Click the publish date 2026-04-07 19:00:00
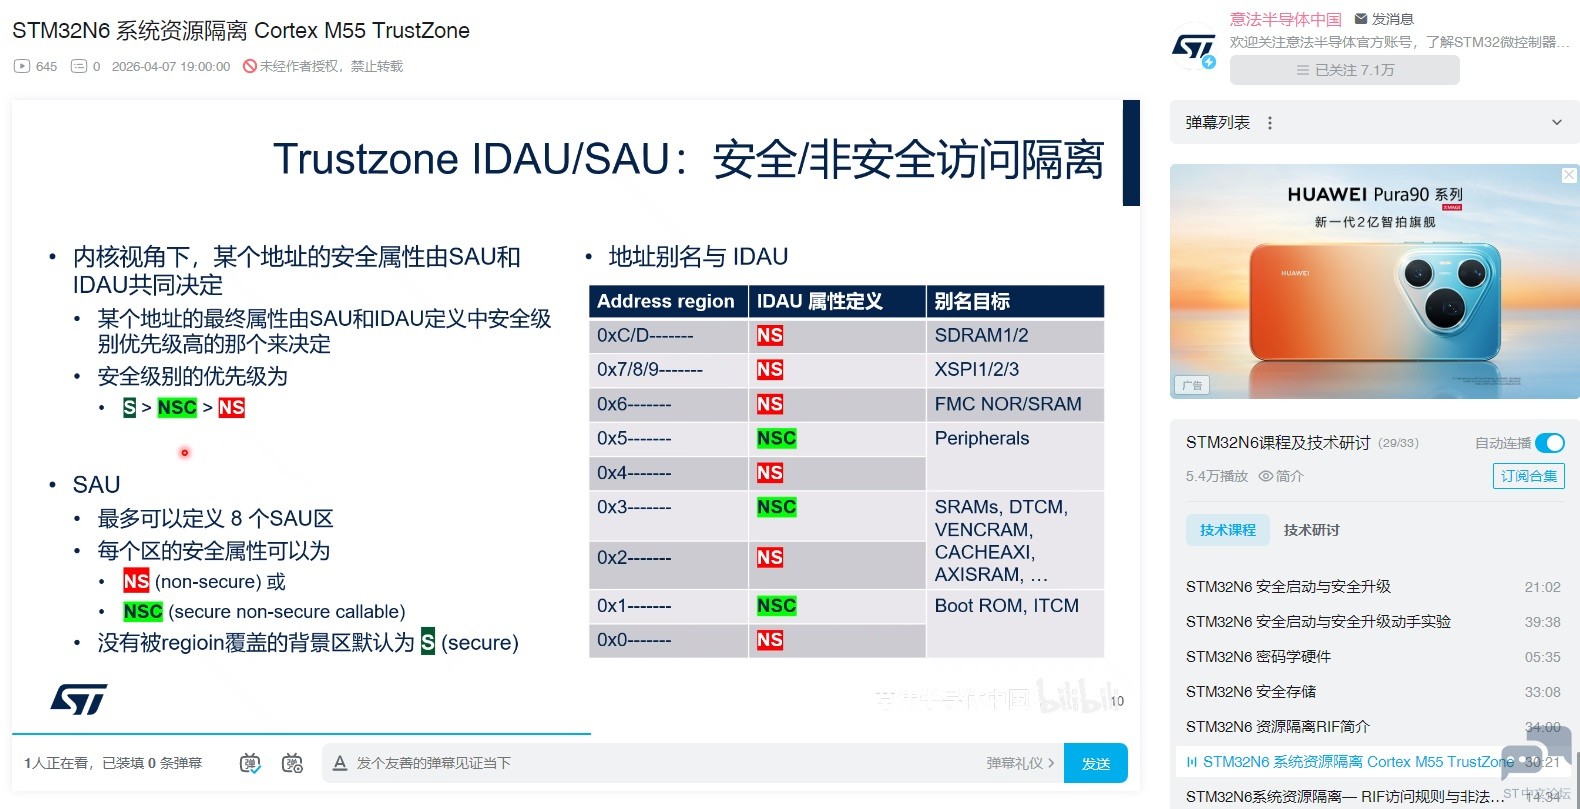Image resolution: width=1580 pixels, height=809 pixels. pyautogui.click(x=171, y=66)
